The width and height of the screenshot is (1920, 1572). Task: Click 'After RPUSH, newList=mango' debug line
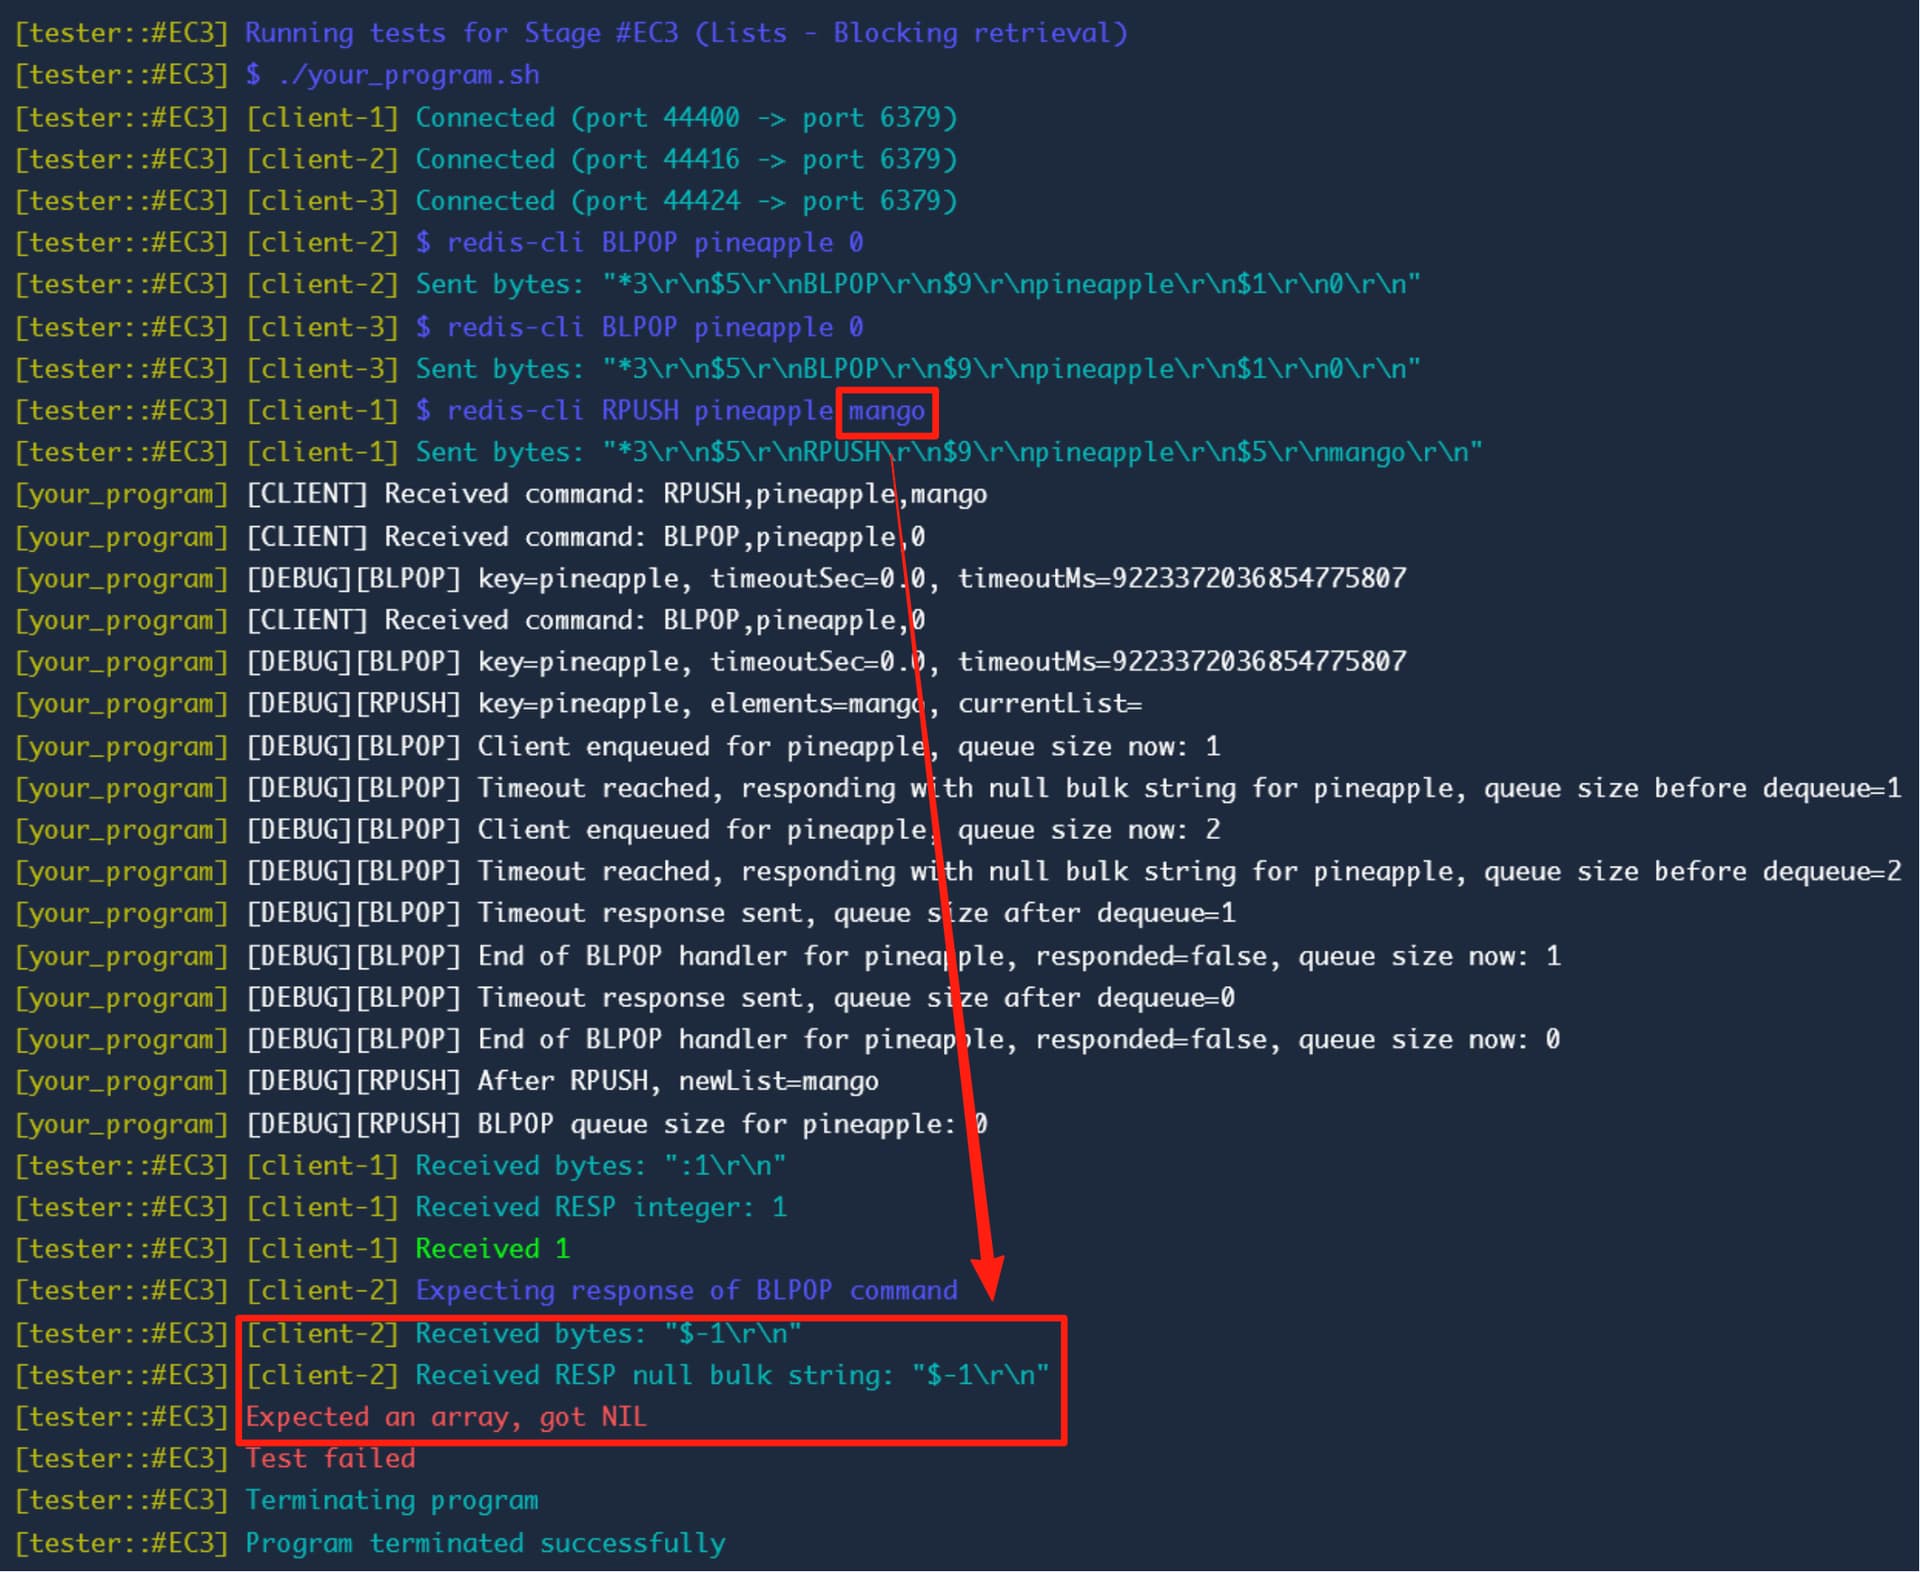(677, 1081)
